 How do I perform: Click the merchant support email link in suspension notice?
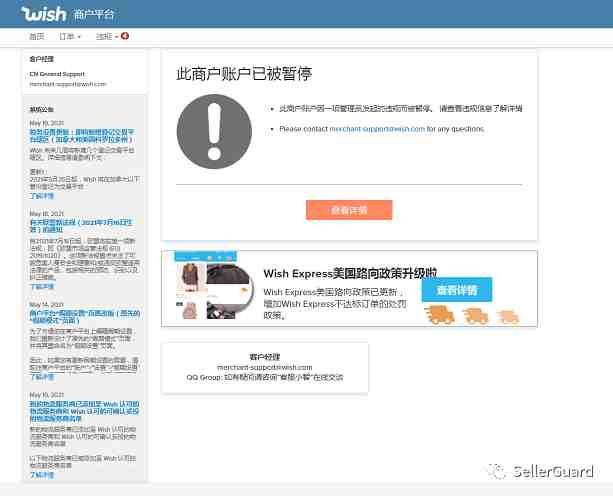pyautogui.click(x=377, y=129)
